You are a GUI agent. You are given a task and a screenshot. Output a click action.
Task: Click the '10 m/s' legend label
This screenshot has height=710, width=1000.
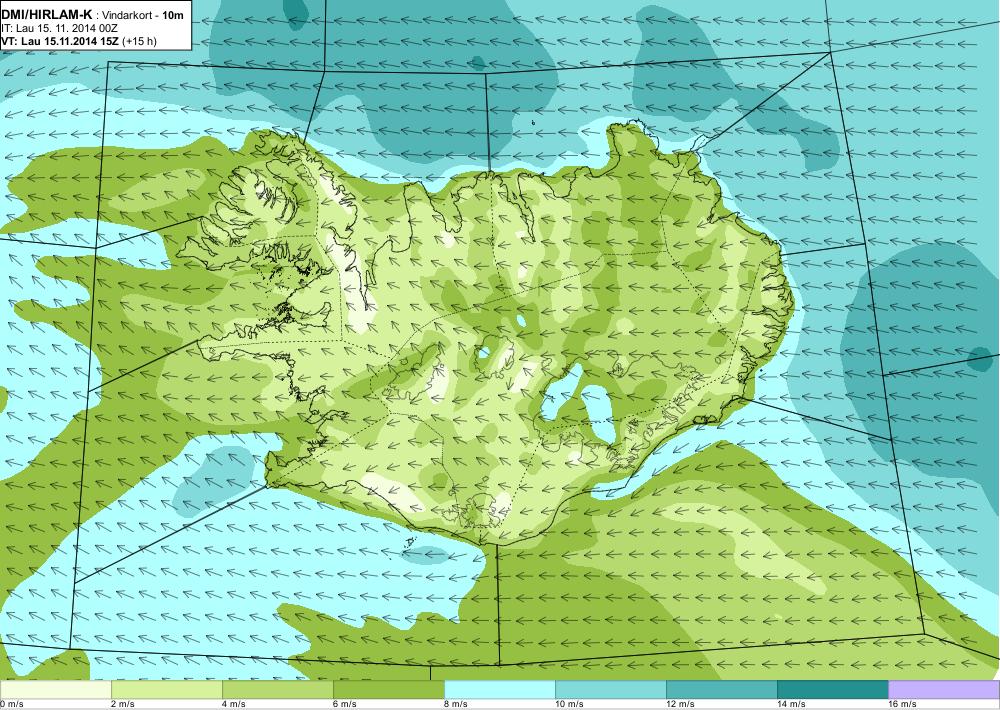(x=570, y=704)
